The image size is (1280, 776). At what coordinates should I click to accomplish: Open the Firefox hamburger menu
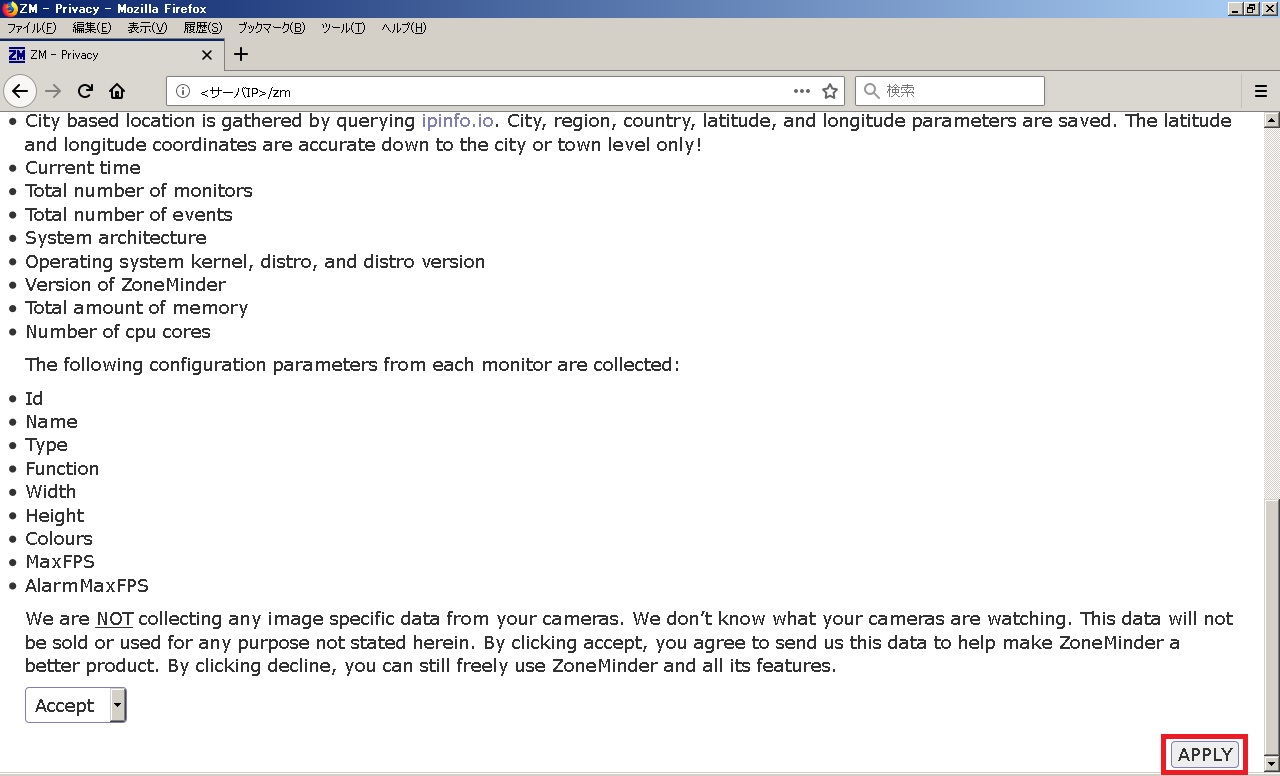[1261, 91]
